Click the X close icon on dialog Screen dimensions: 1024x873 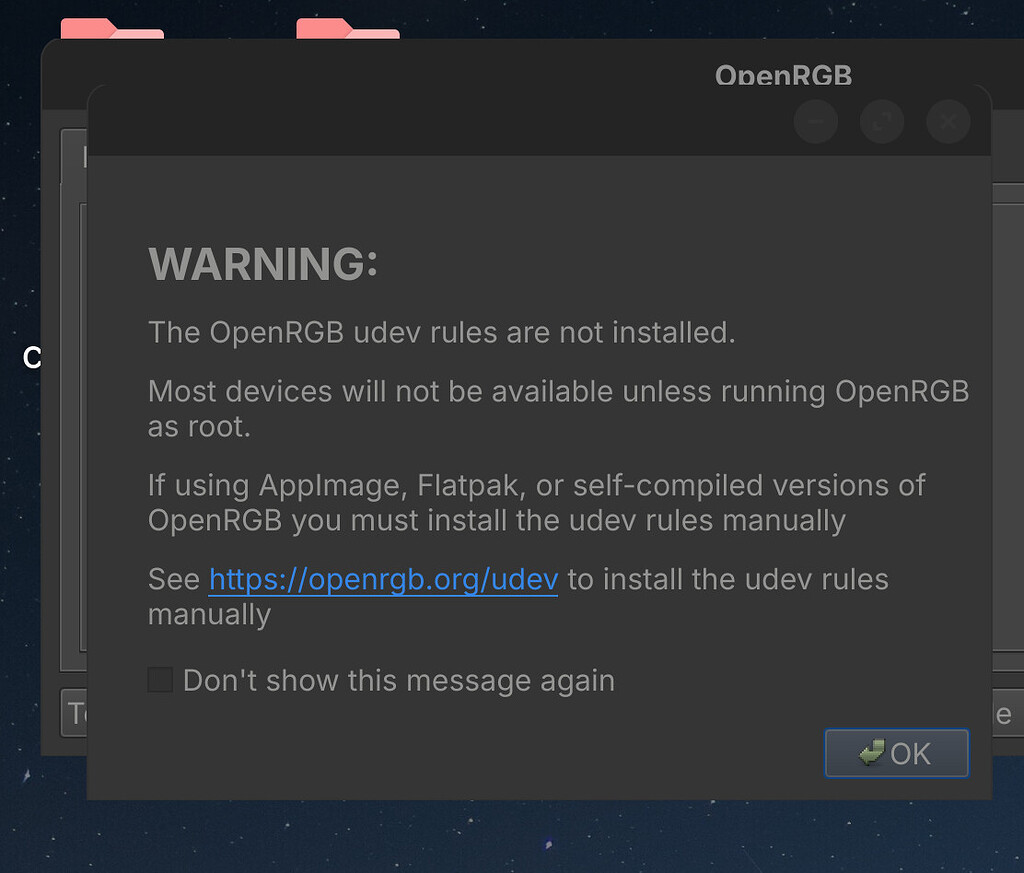click(x=947, y=121)
